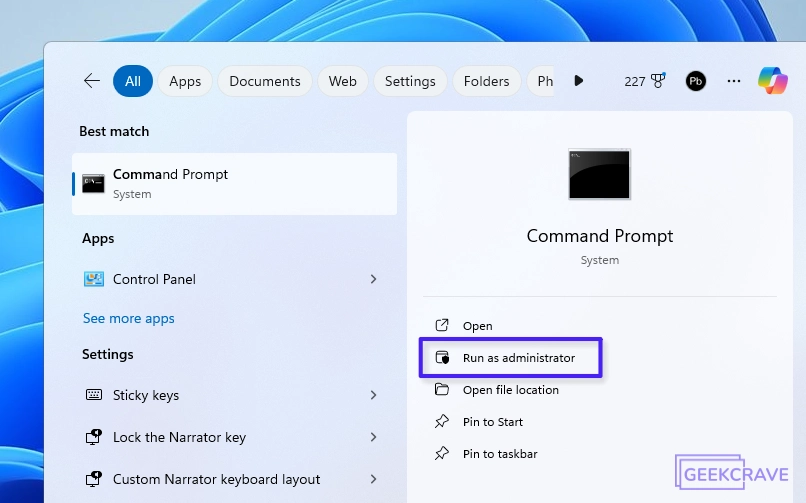Follow the See more apps link
This screenshot has width=806, height=503.
129,319
